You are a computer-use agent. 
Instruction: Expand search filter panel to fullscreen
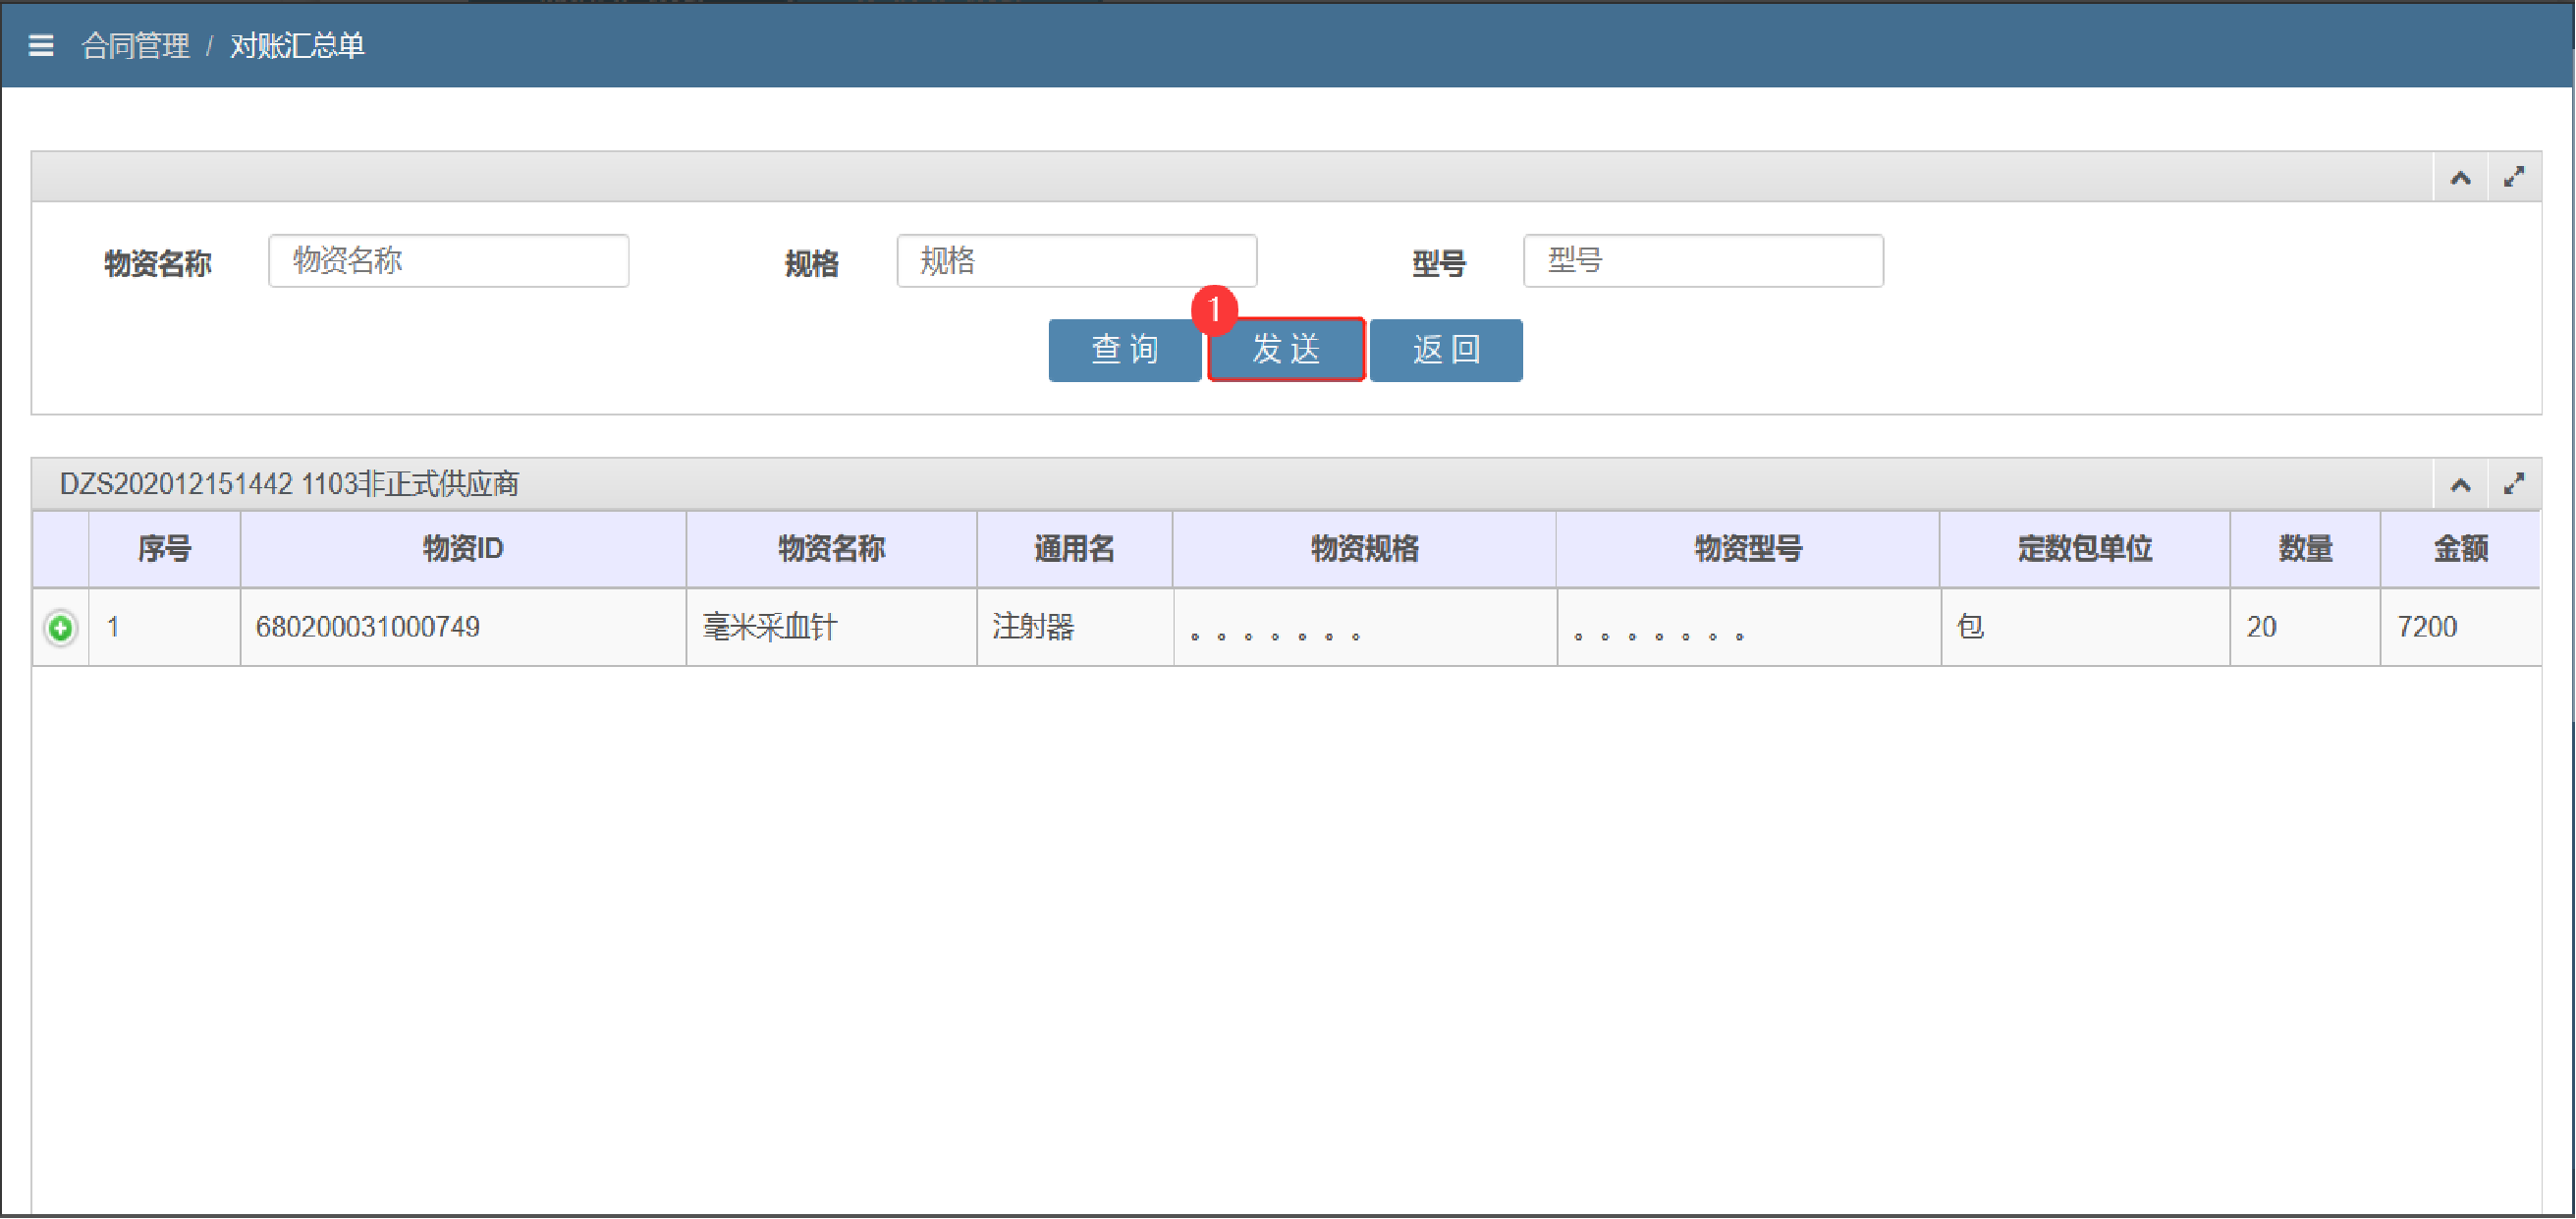(2514, 178)
